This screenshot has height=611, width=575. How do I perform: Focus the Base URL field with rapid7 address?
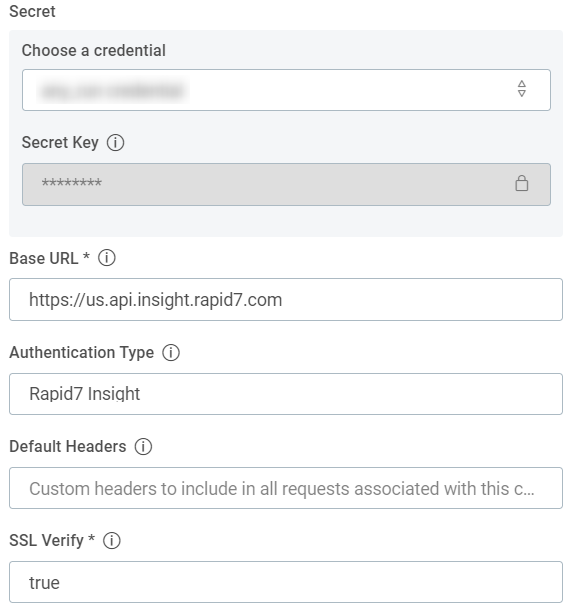[286, 300]
